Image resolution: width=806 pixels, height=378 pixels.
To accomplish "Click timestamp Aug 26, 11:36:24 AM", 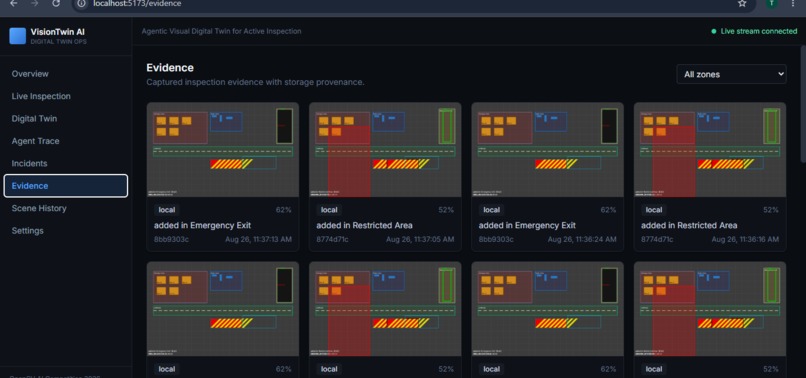I will click(x=582, y=240).
